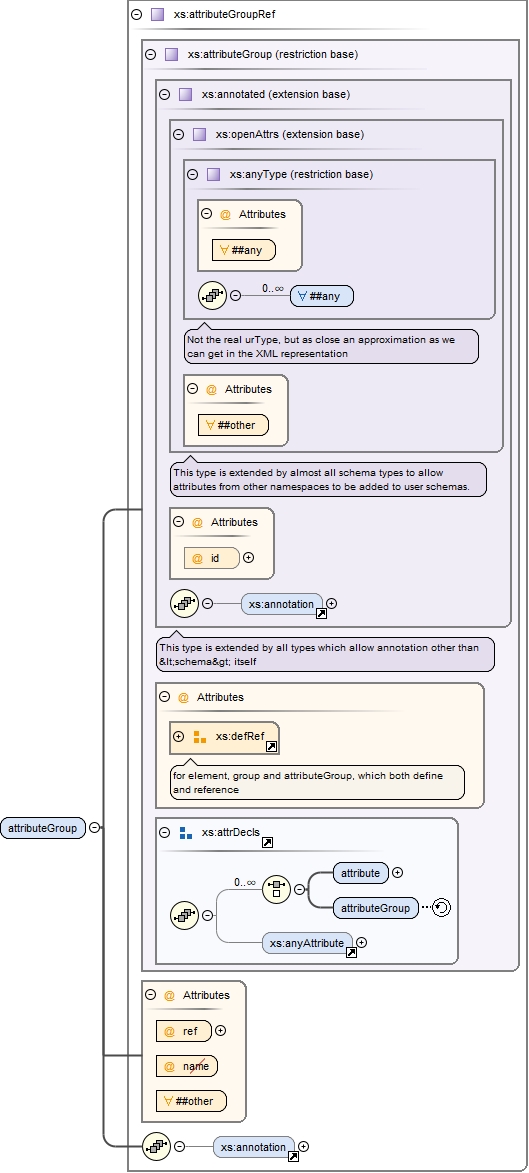Image resolution: width=529 pixels, height=1173 pixels.
Task: Select the struck-through name attribute
Action: tap(186, 1066)
